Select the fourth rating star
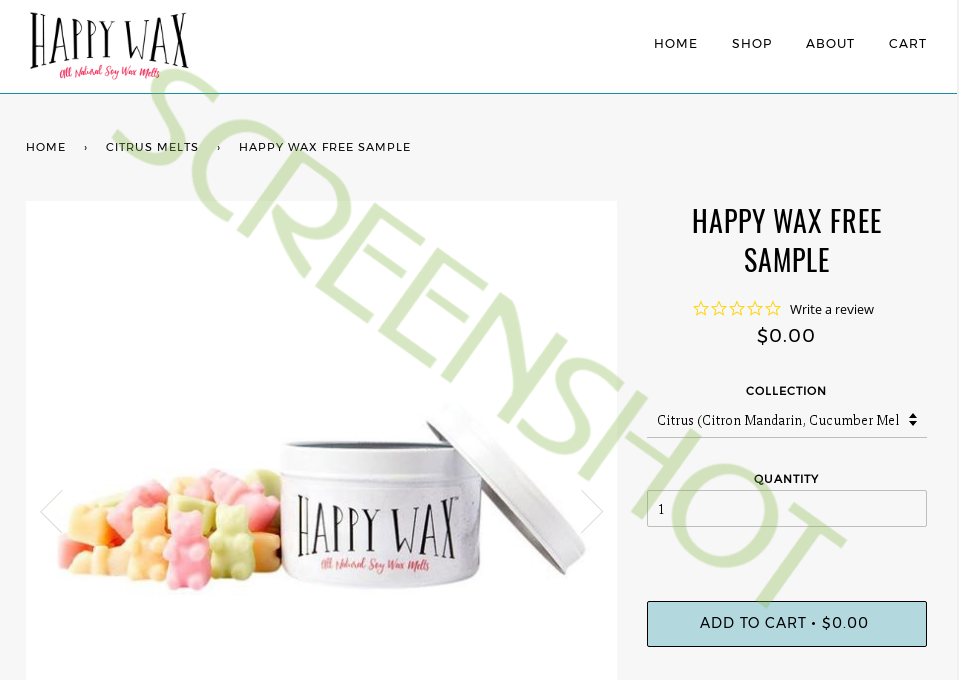The width and height of the screenshot is (959, 680). (x=755, y=309)
